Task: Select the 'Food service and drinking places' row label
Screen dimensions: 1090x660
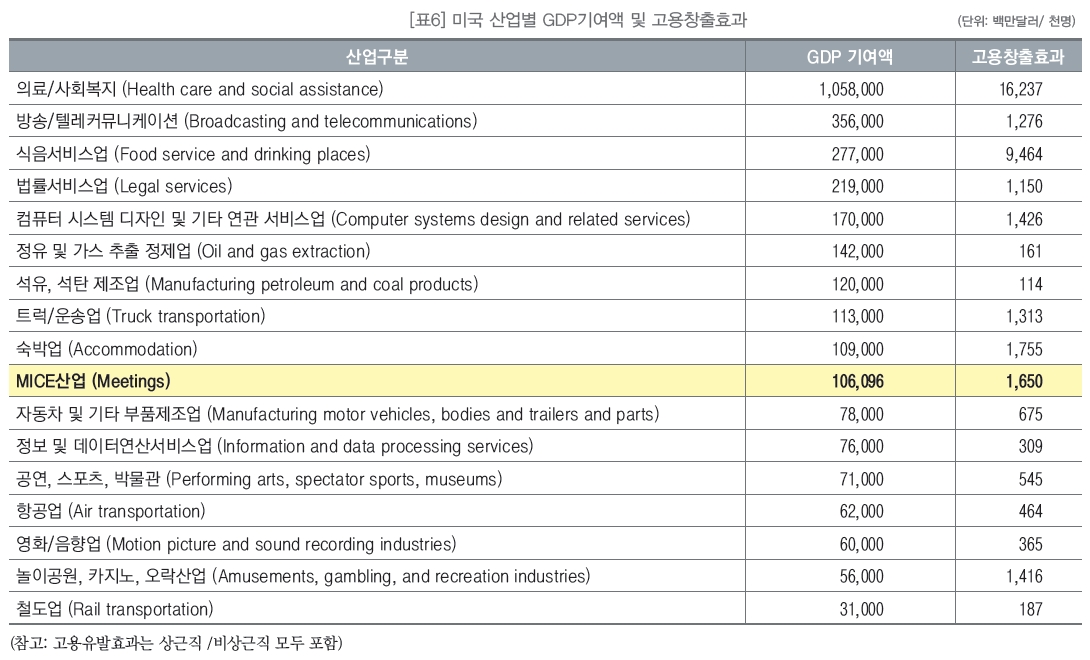Action: click(x=193, y=154)
